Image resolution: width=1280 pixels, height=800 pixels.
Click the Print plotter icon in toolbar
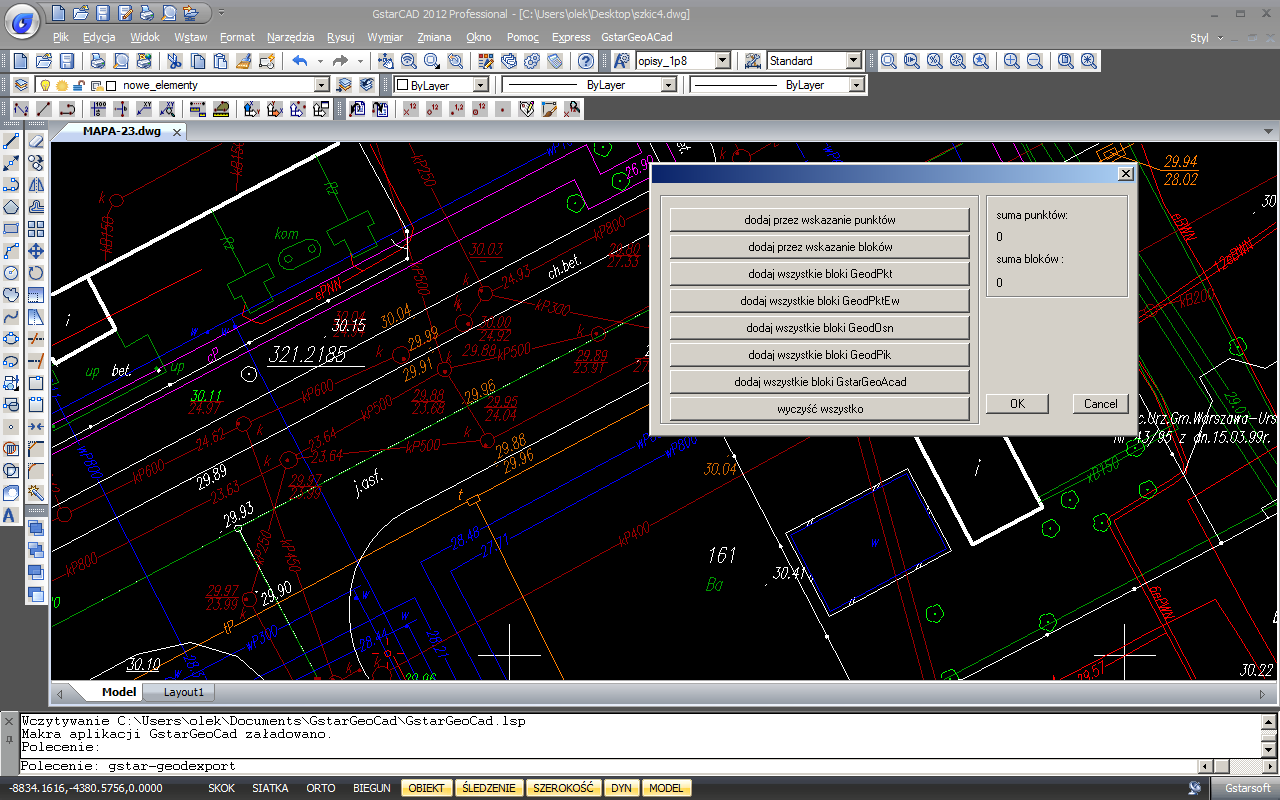[x=97, y=61]
